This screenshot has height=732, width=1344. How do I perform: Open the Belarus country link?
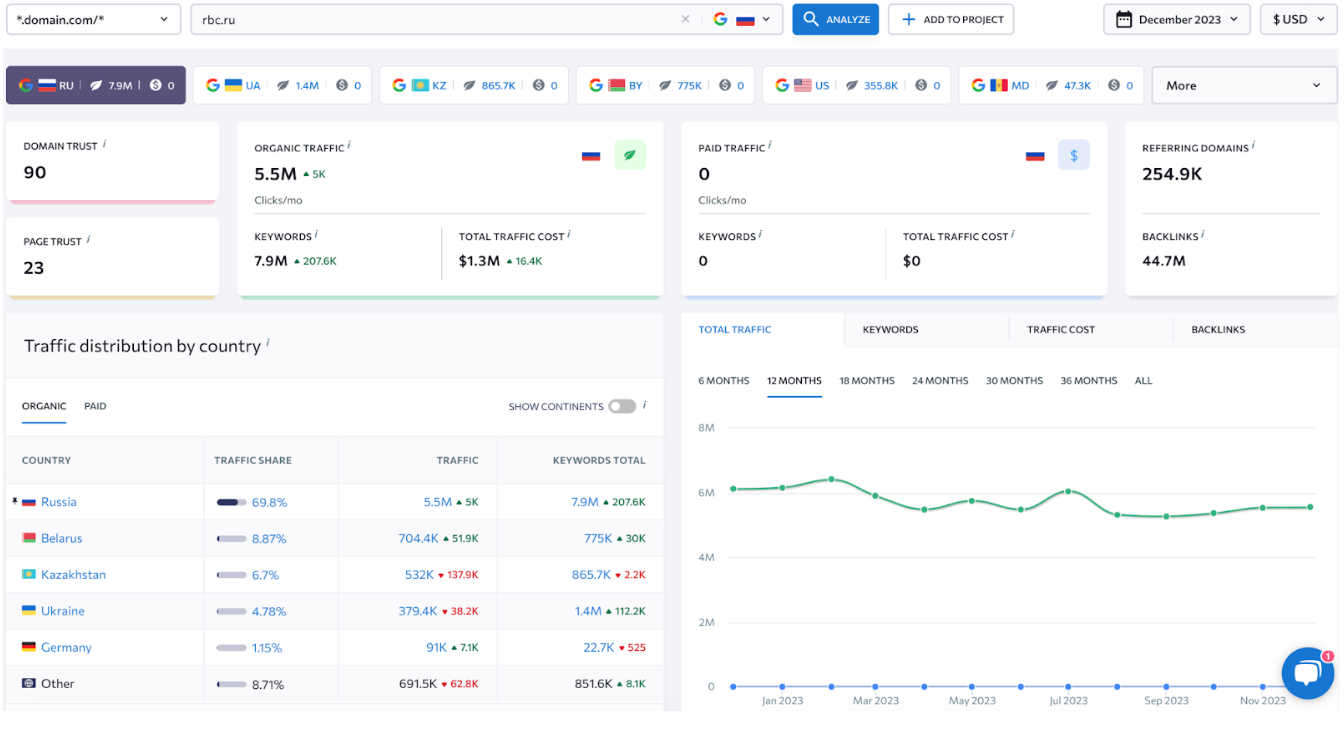click(x=61, y=538)
